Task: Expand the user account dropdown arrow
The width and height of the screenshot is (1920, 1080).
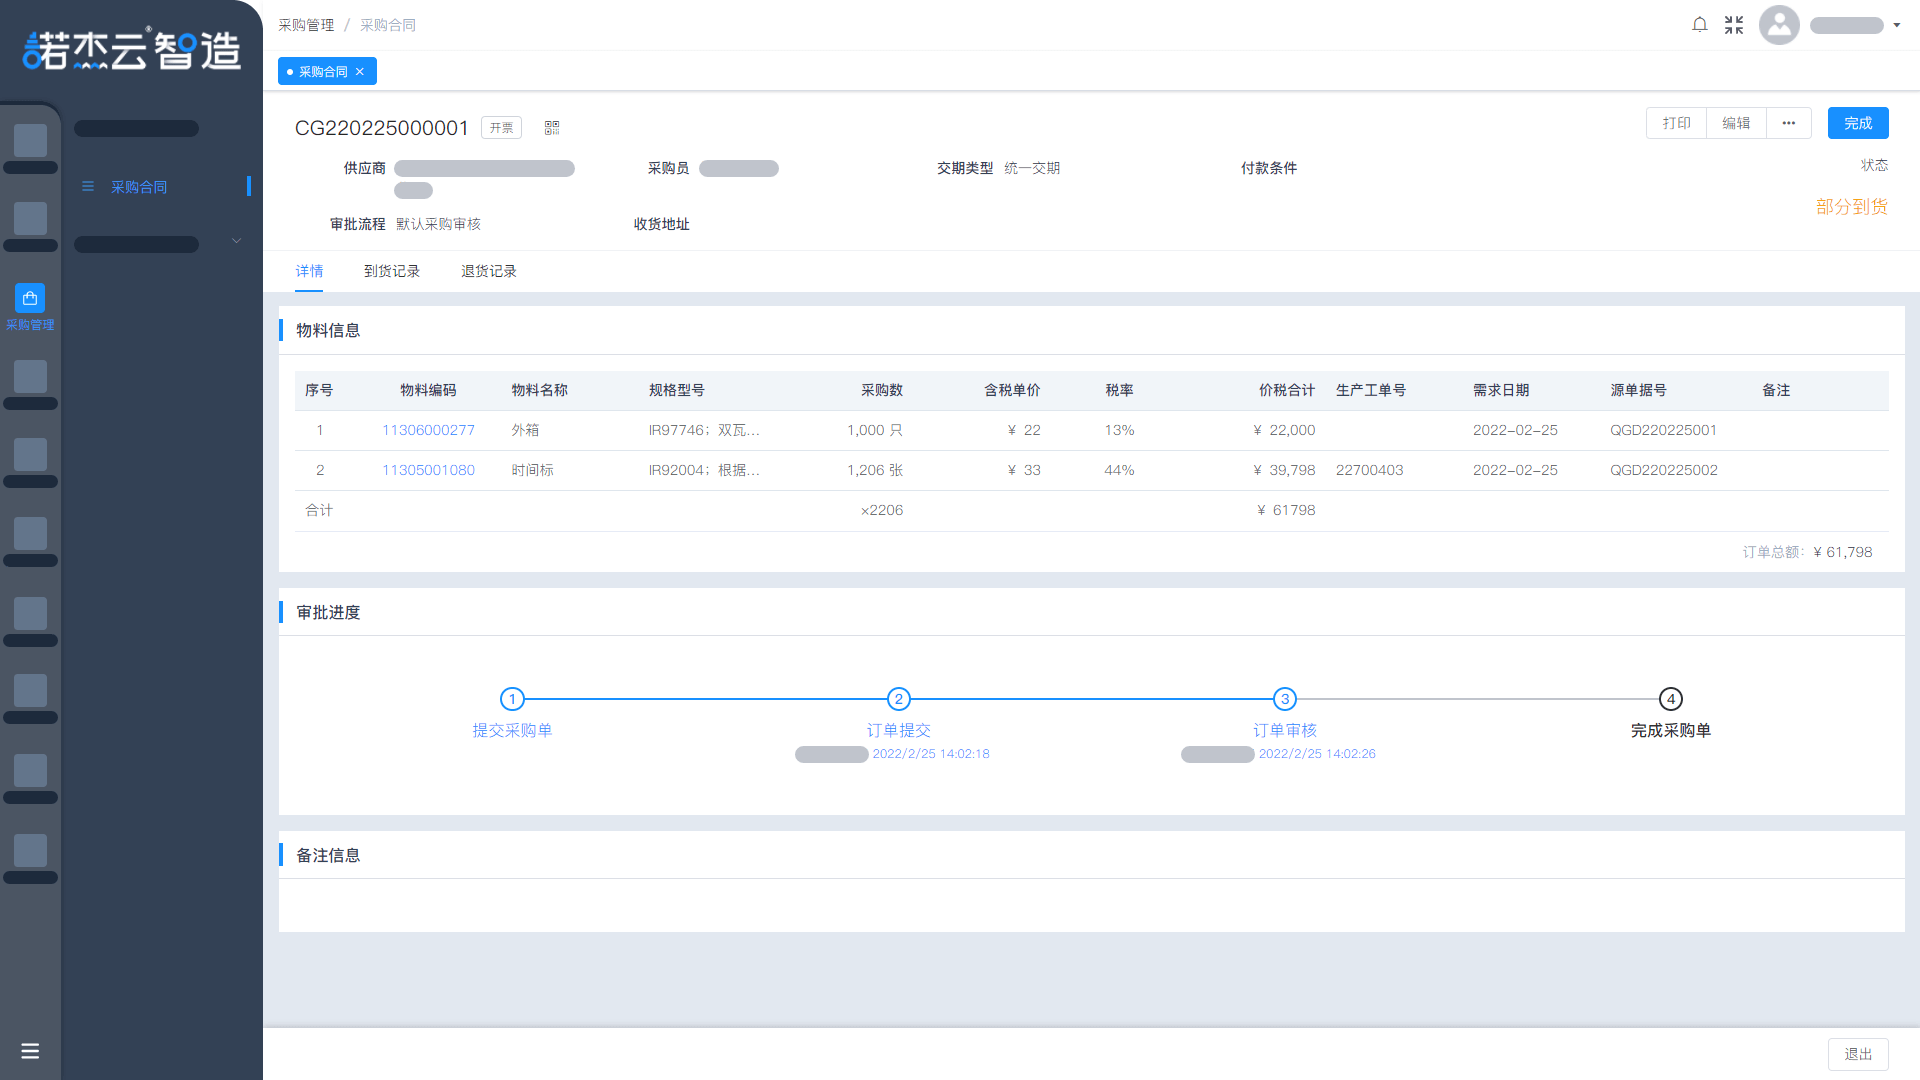Action: (x=1897, y=25)
